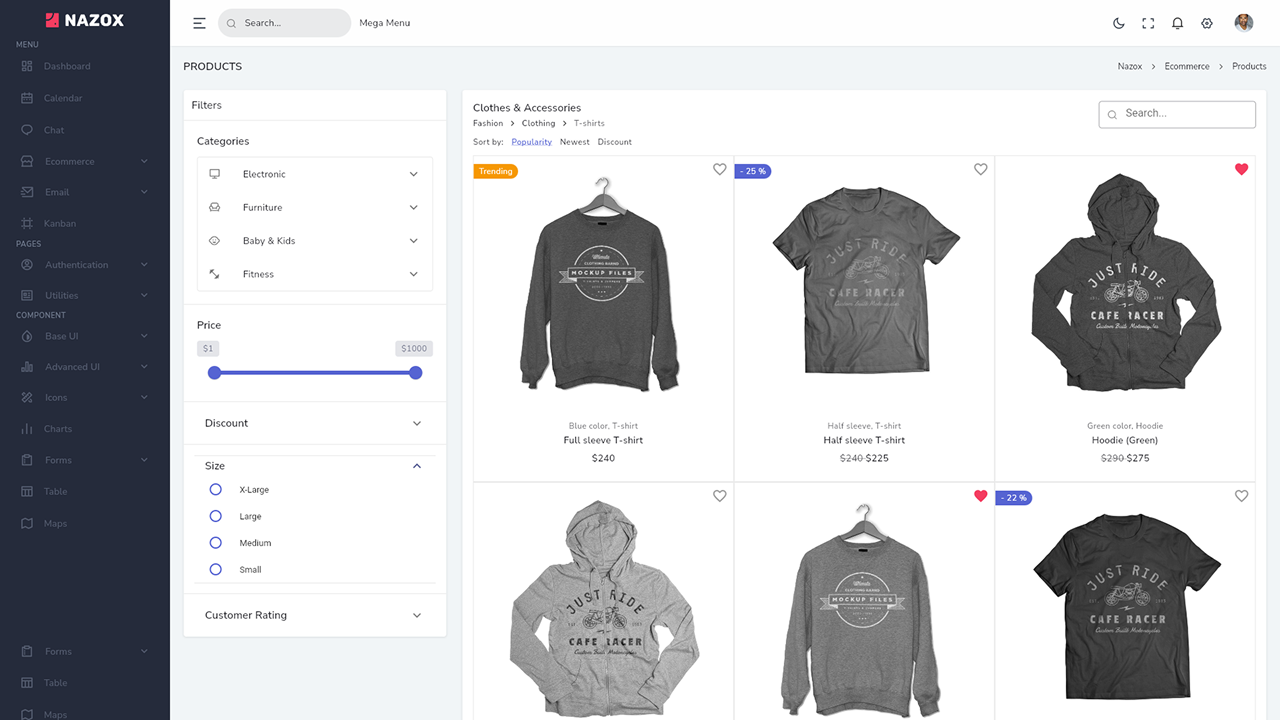Open the settings gear in the top bar

click(1207, 22)
